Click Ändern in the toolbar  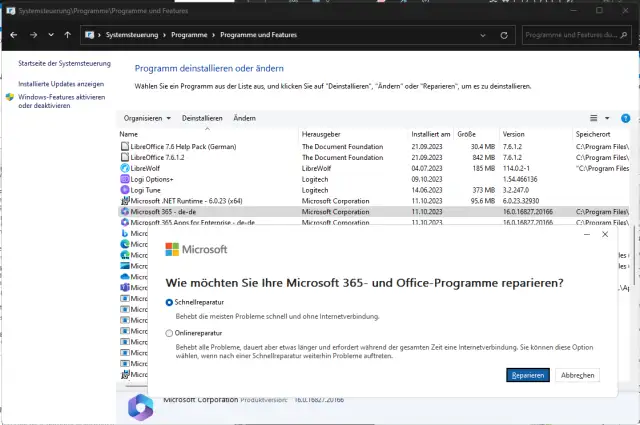pos(244,118)
